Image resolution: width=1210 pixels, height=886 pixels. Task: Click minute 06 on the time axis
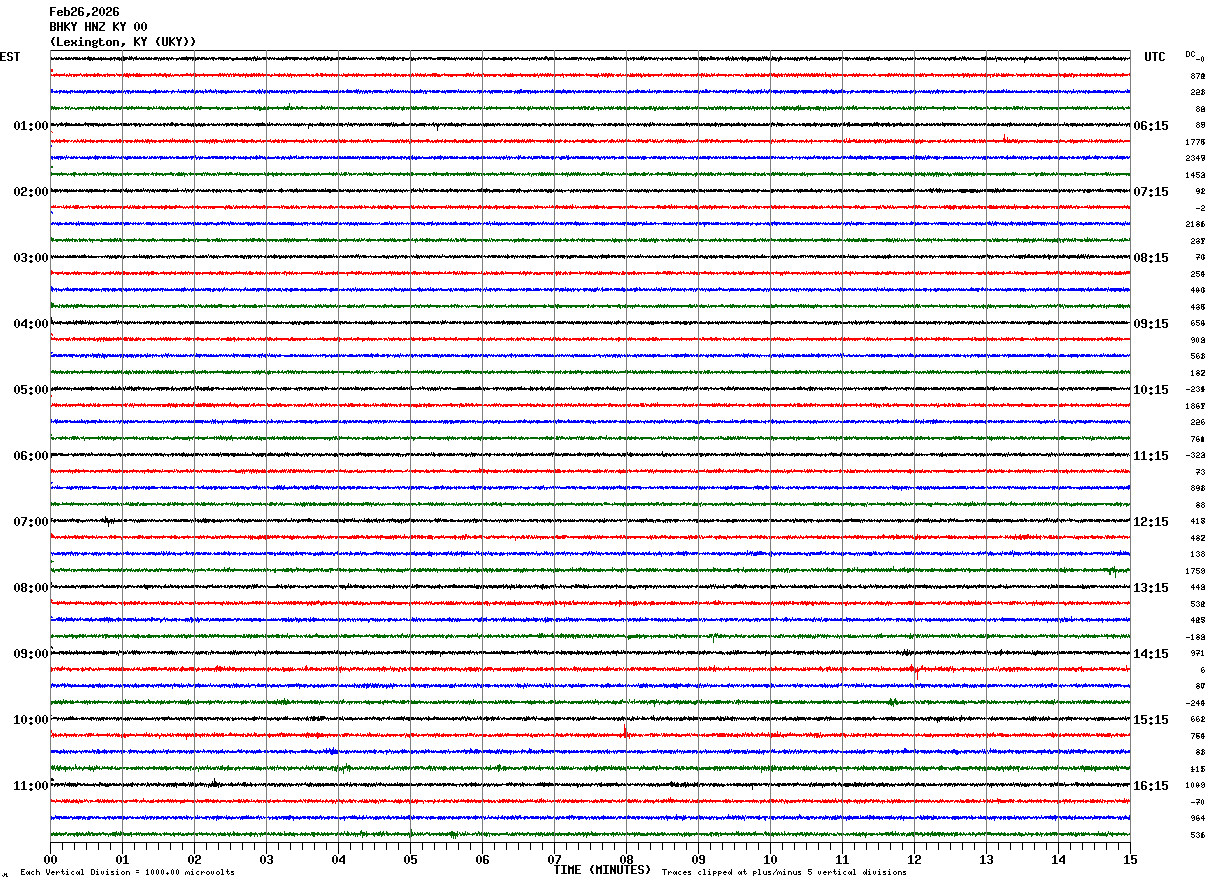pos(482,859)
